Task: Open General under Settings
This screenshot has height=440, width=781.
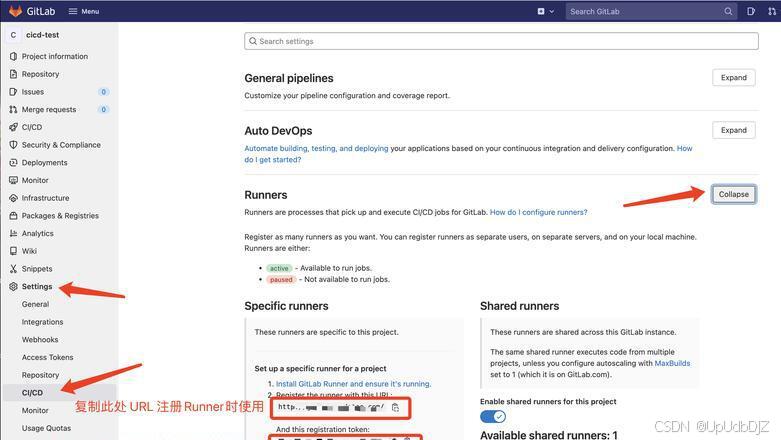Action: click(x=35, y=304)
